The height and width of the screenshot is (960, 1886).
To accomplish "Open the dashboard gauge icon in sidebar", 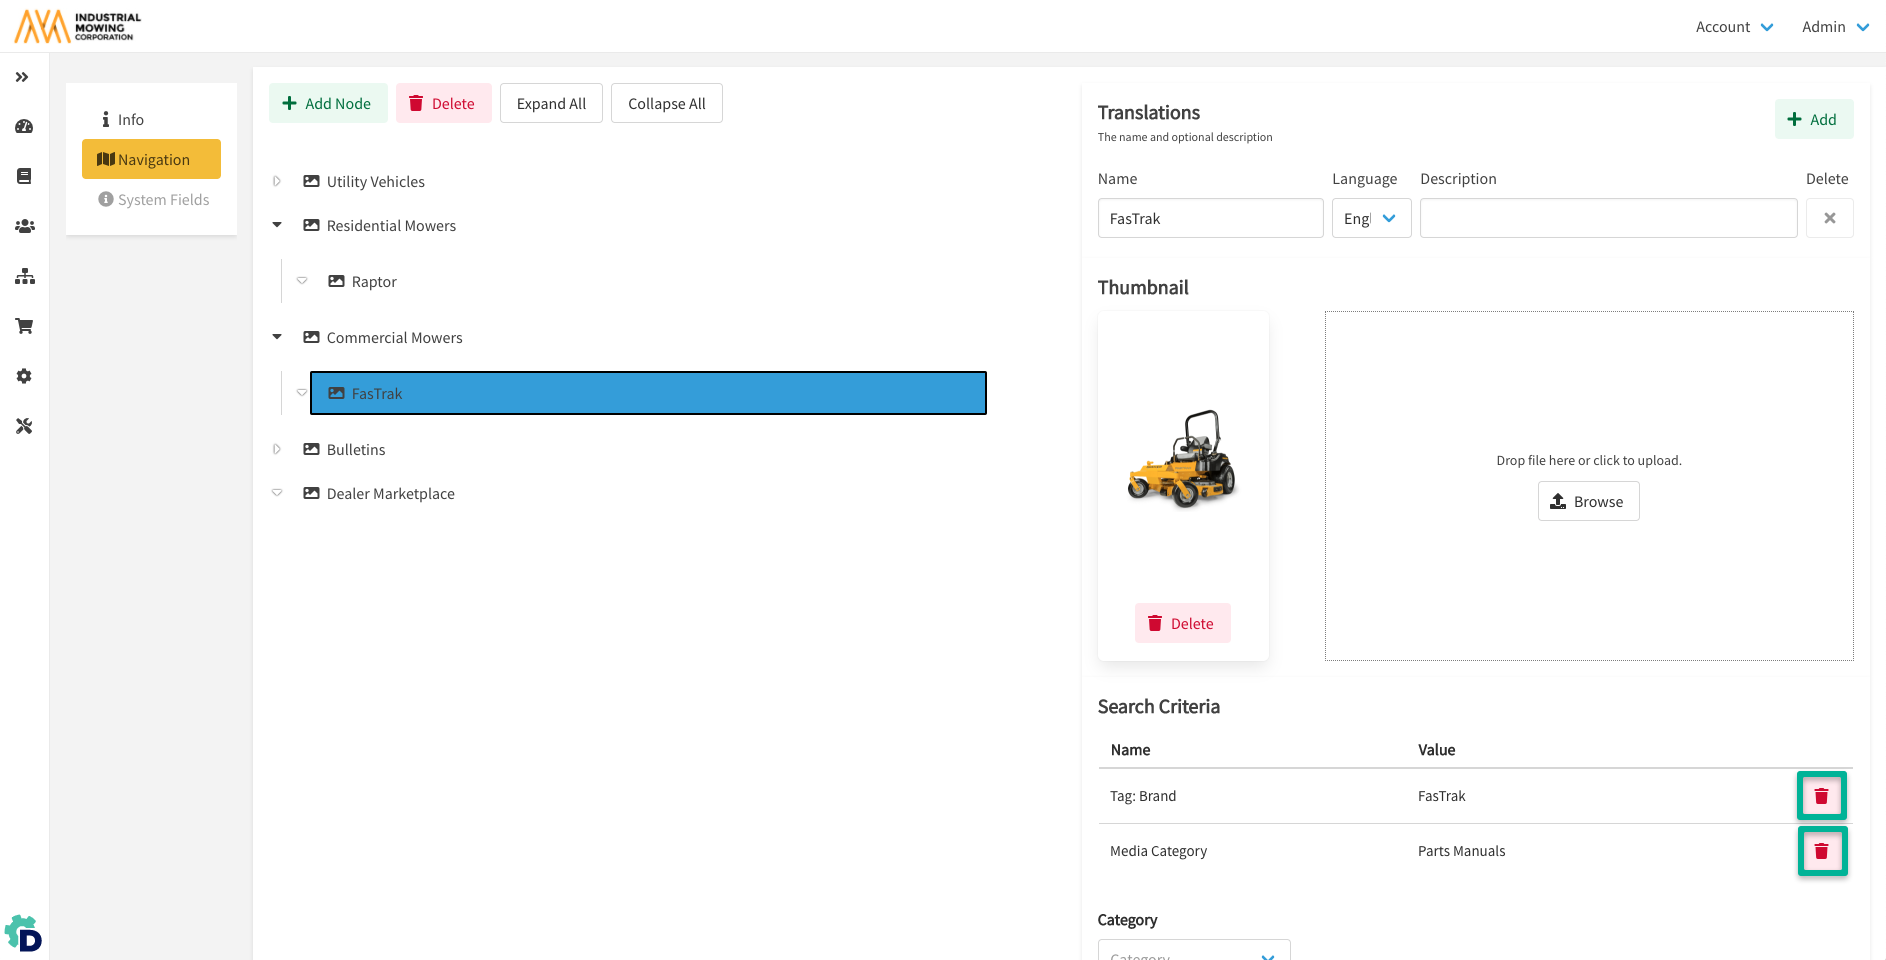I will tap(24, 127).
